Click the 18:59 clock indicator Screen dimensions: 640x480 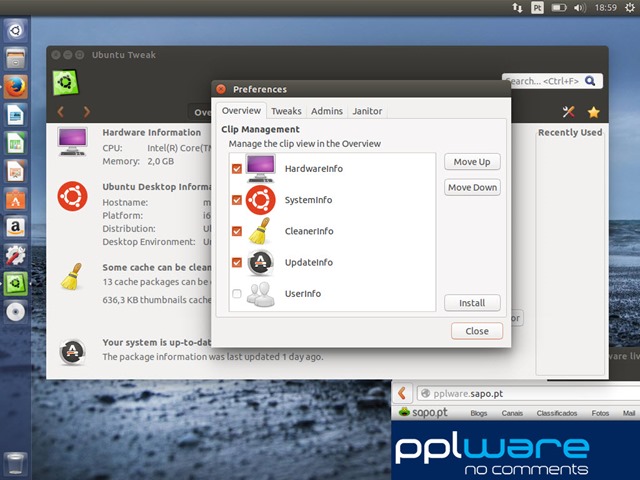pyautogui.click(x=606, y=7)
